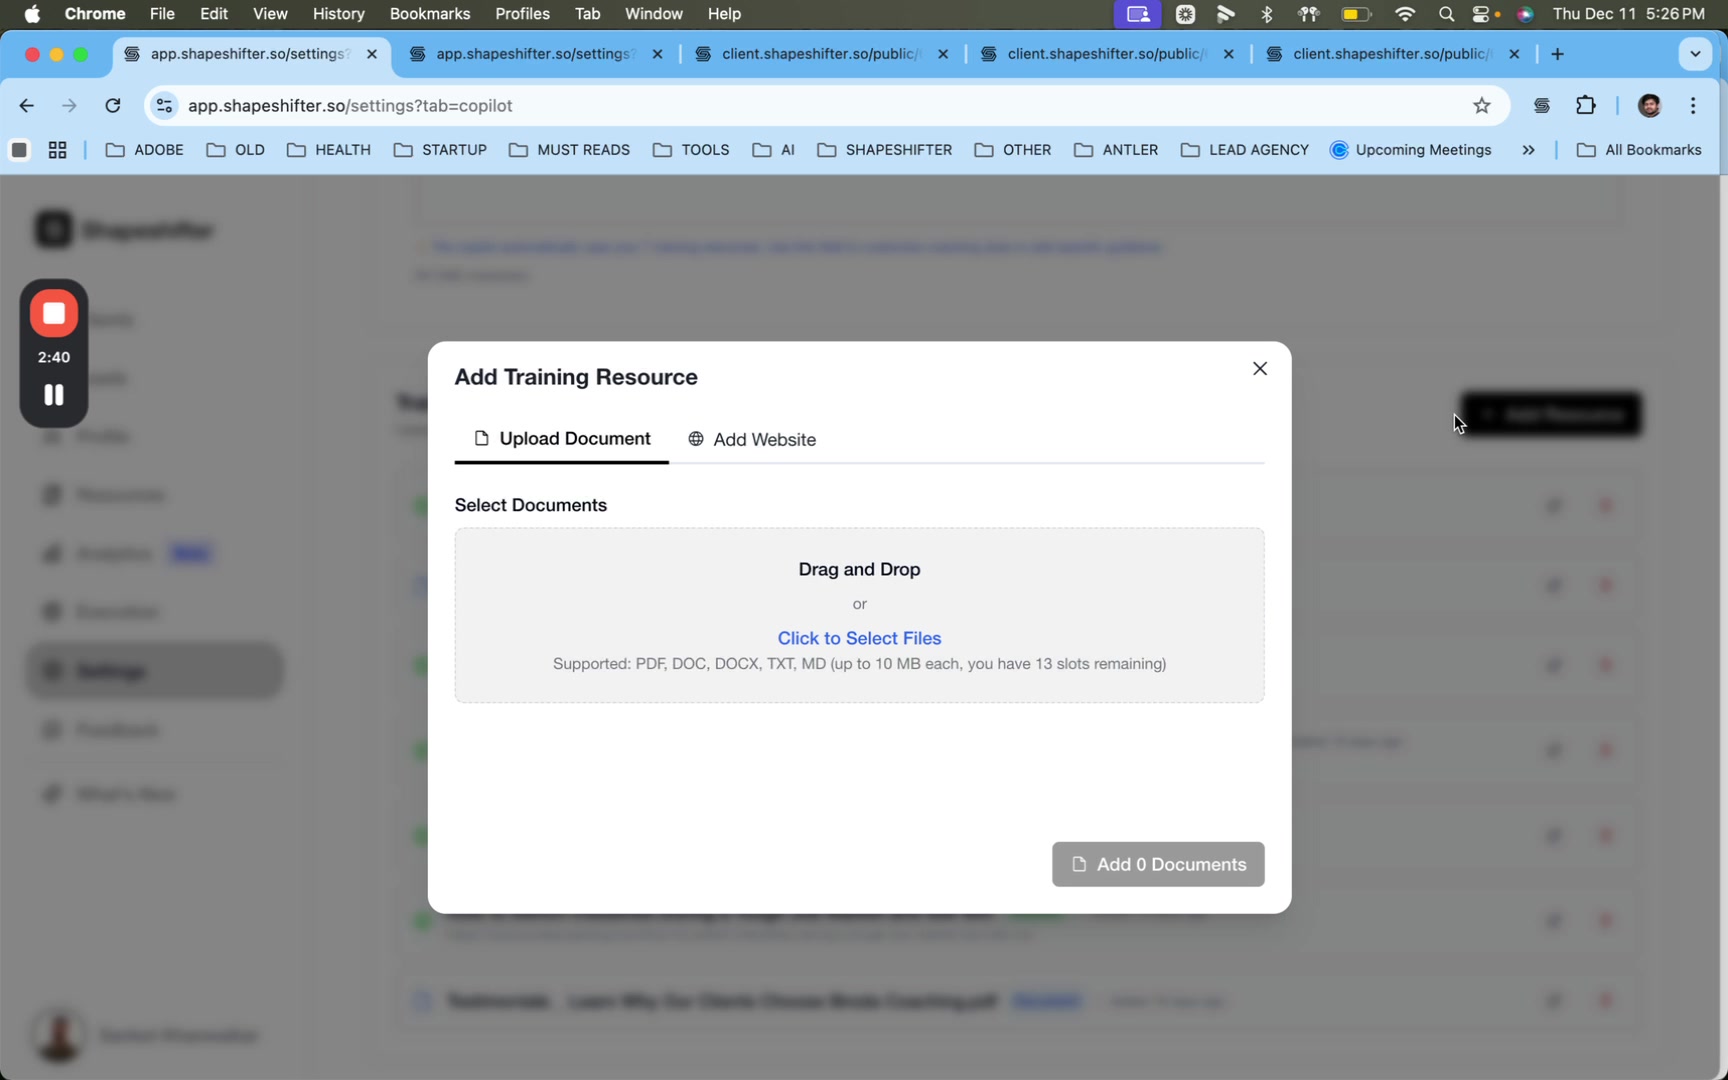Stop the screen recording
The height and width of the screenshot is (1080, 1728).
coord(53,312)
